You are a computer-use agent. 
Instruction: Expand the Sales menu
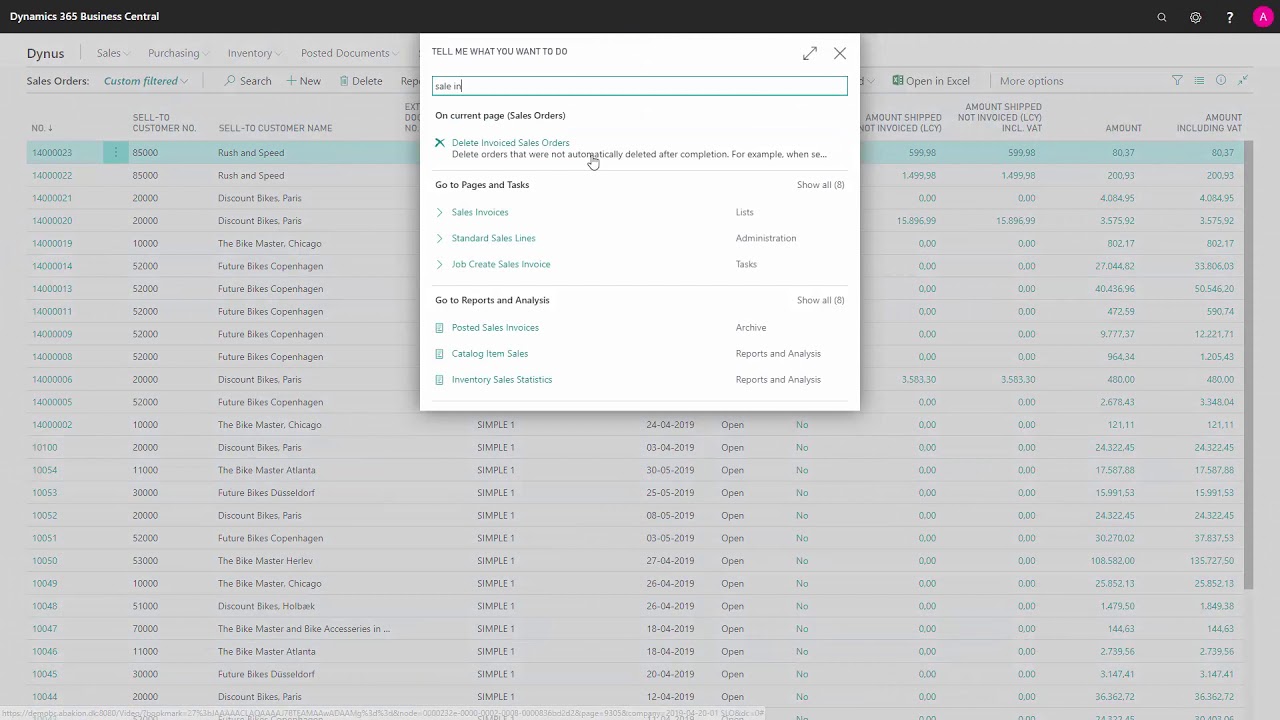(113, 53)
